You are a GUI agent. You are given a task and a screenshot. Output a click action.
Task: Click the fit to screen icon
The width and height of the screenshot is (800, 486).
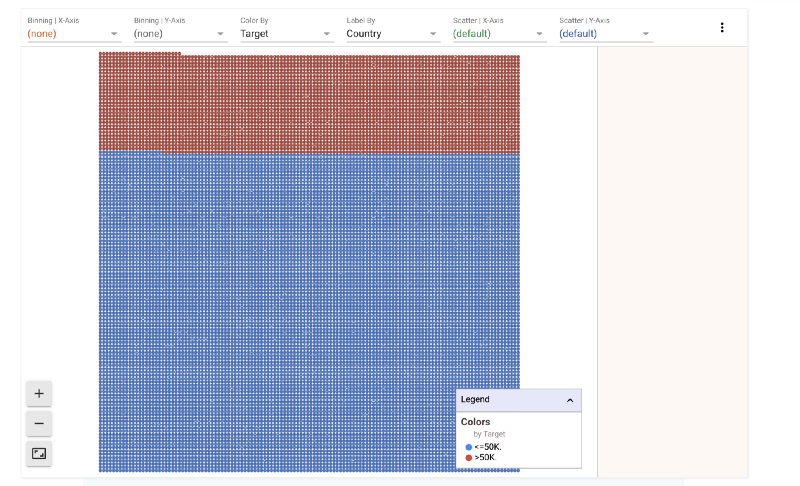[39, 453]
